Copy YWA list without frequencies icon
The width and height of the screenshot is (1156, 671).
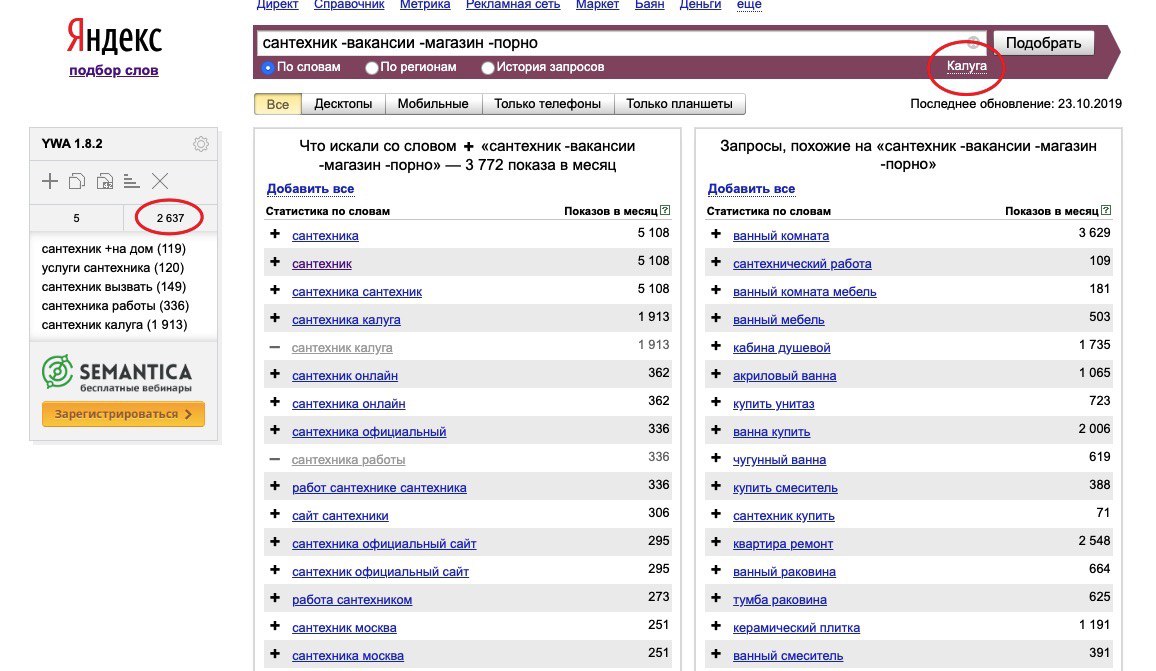click(77, 181)
